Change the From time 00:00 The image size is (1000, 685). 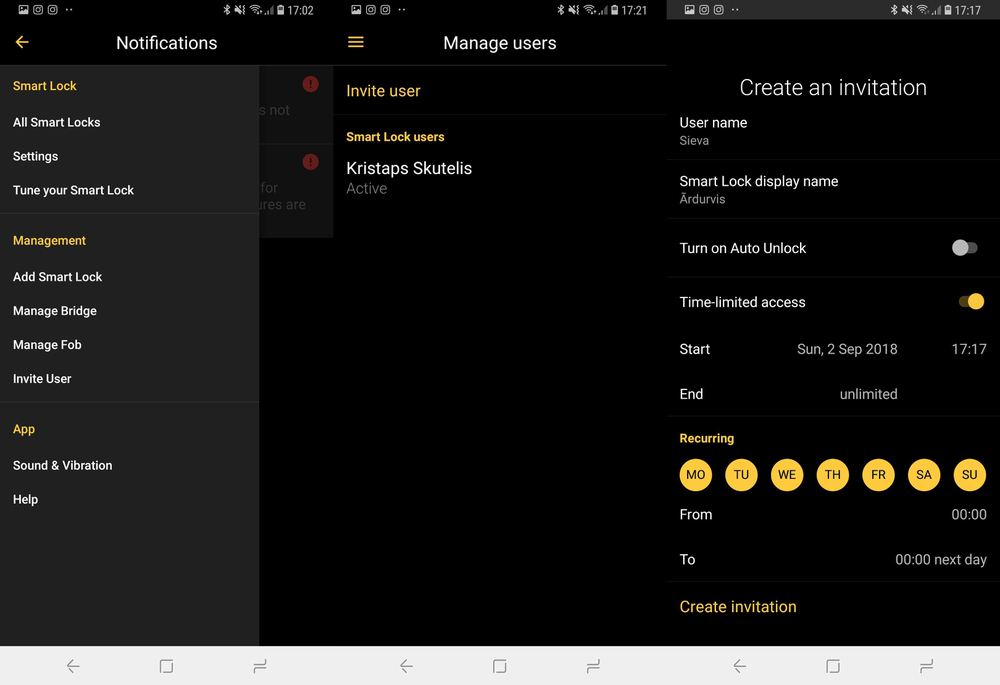pyautogui.click(x=969, y=514)
